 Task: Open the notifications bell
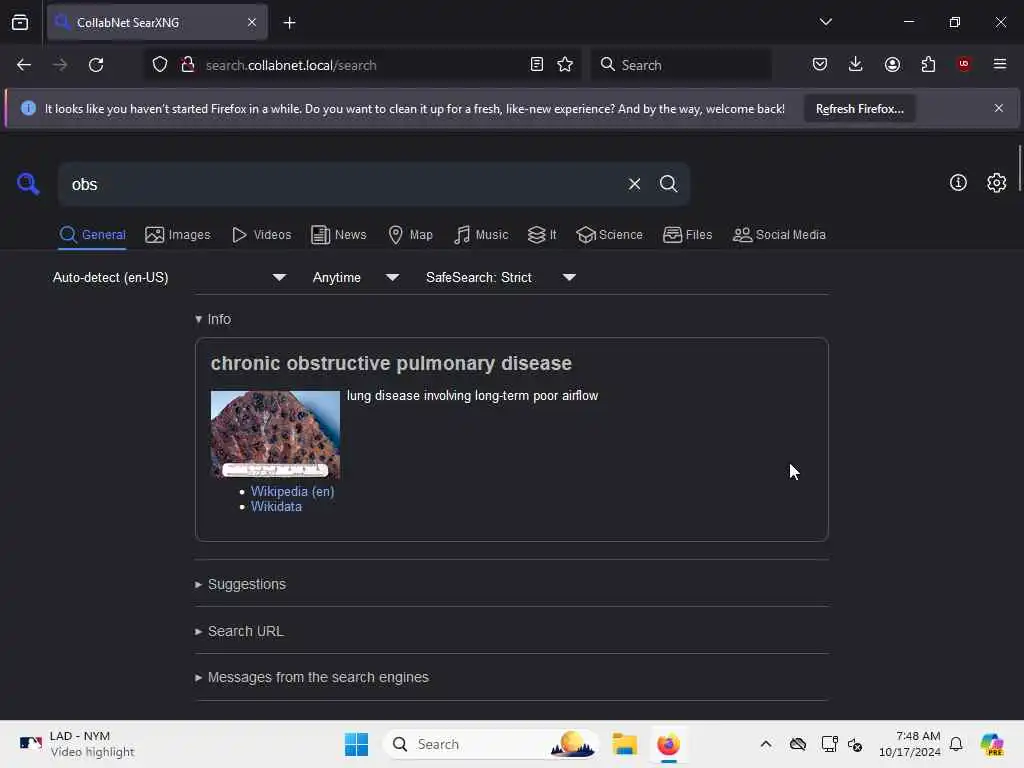tap(956, 744)
